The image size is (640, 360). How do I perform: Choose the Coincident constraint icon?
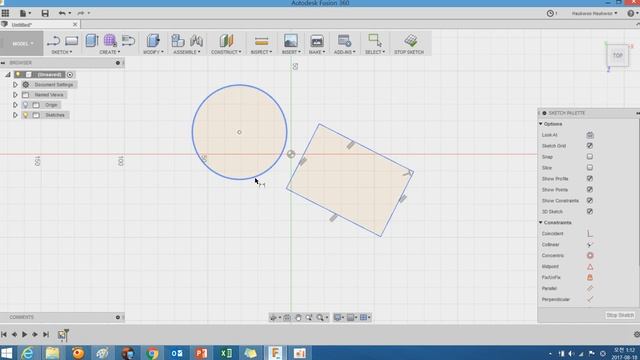[x=590, y=233]
